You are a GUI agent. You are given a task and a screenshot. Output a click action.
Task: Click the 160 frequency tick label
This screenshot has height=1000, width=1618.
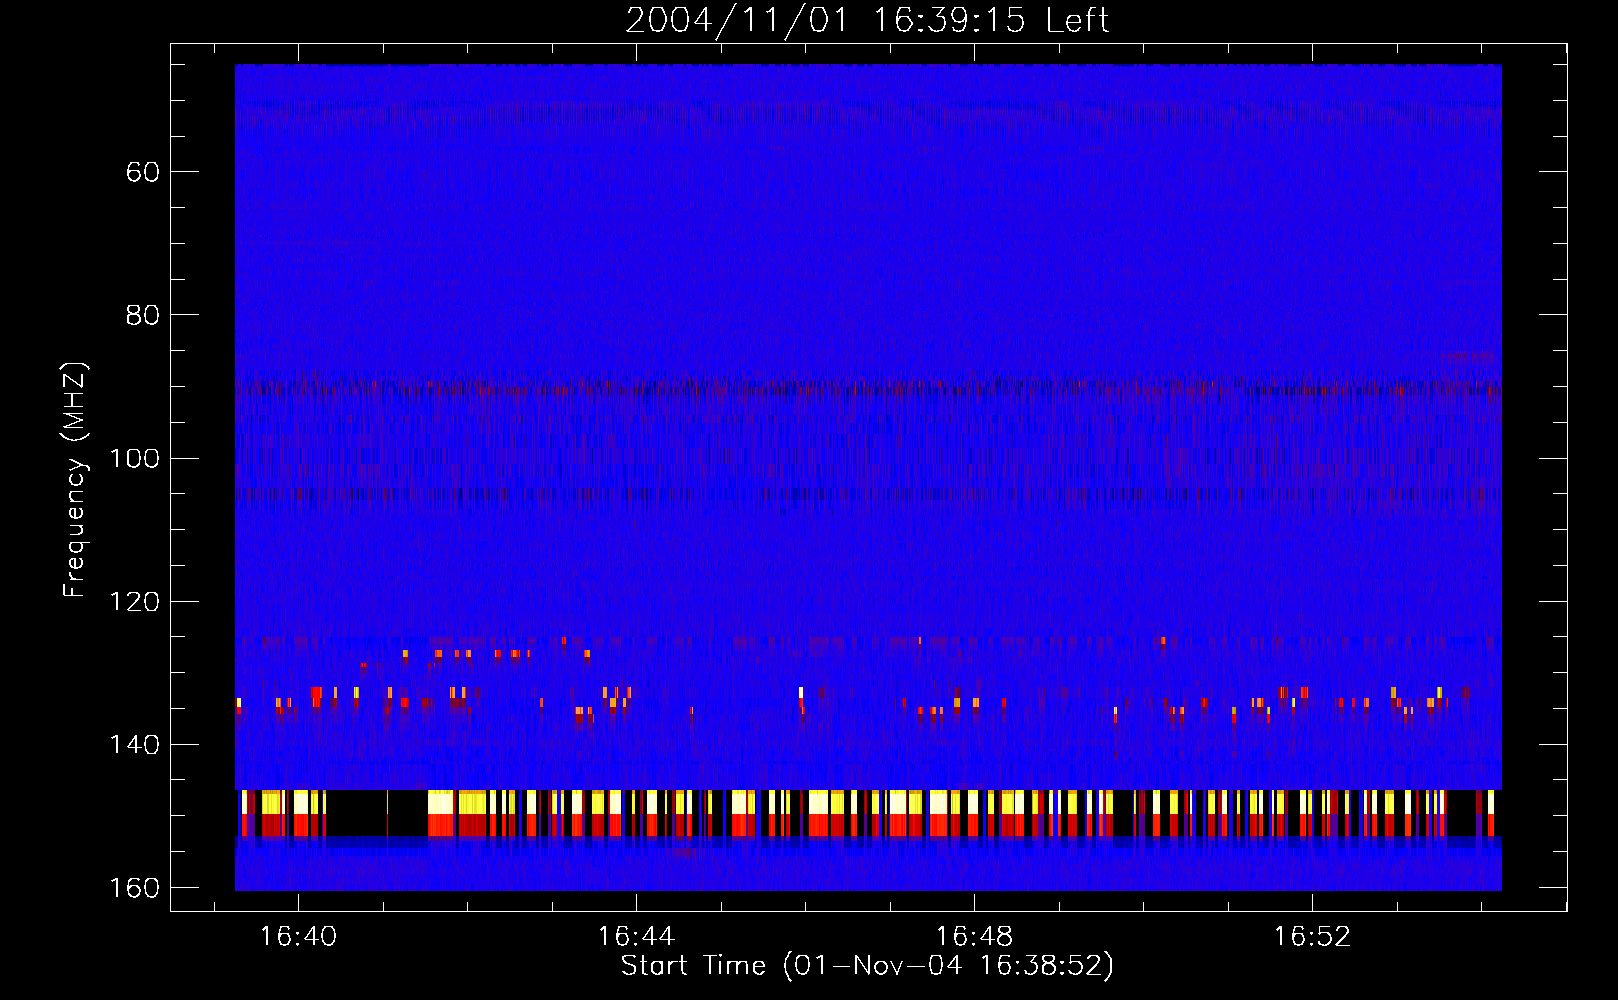tap(134, 888)
